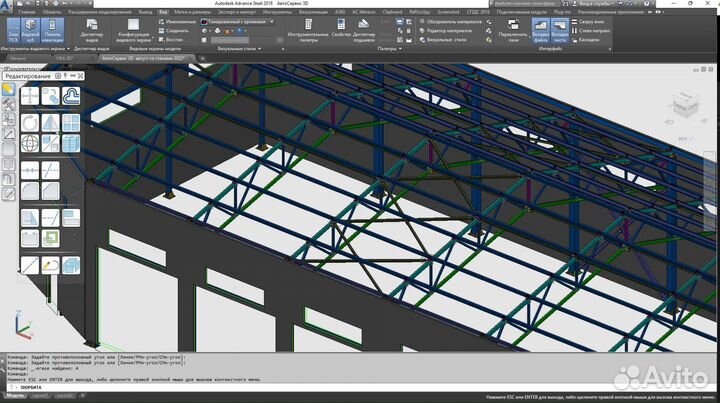720x403 pixels.
Task: Open editing palette settings gear icon
Action: click(58, 76)
